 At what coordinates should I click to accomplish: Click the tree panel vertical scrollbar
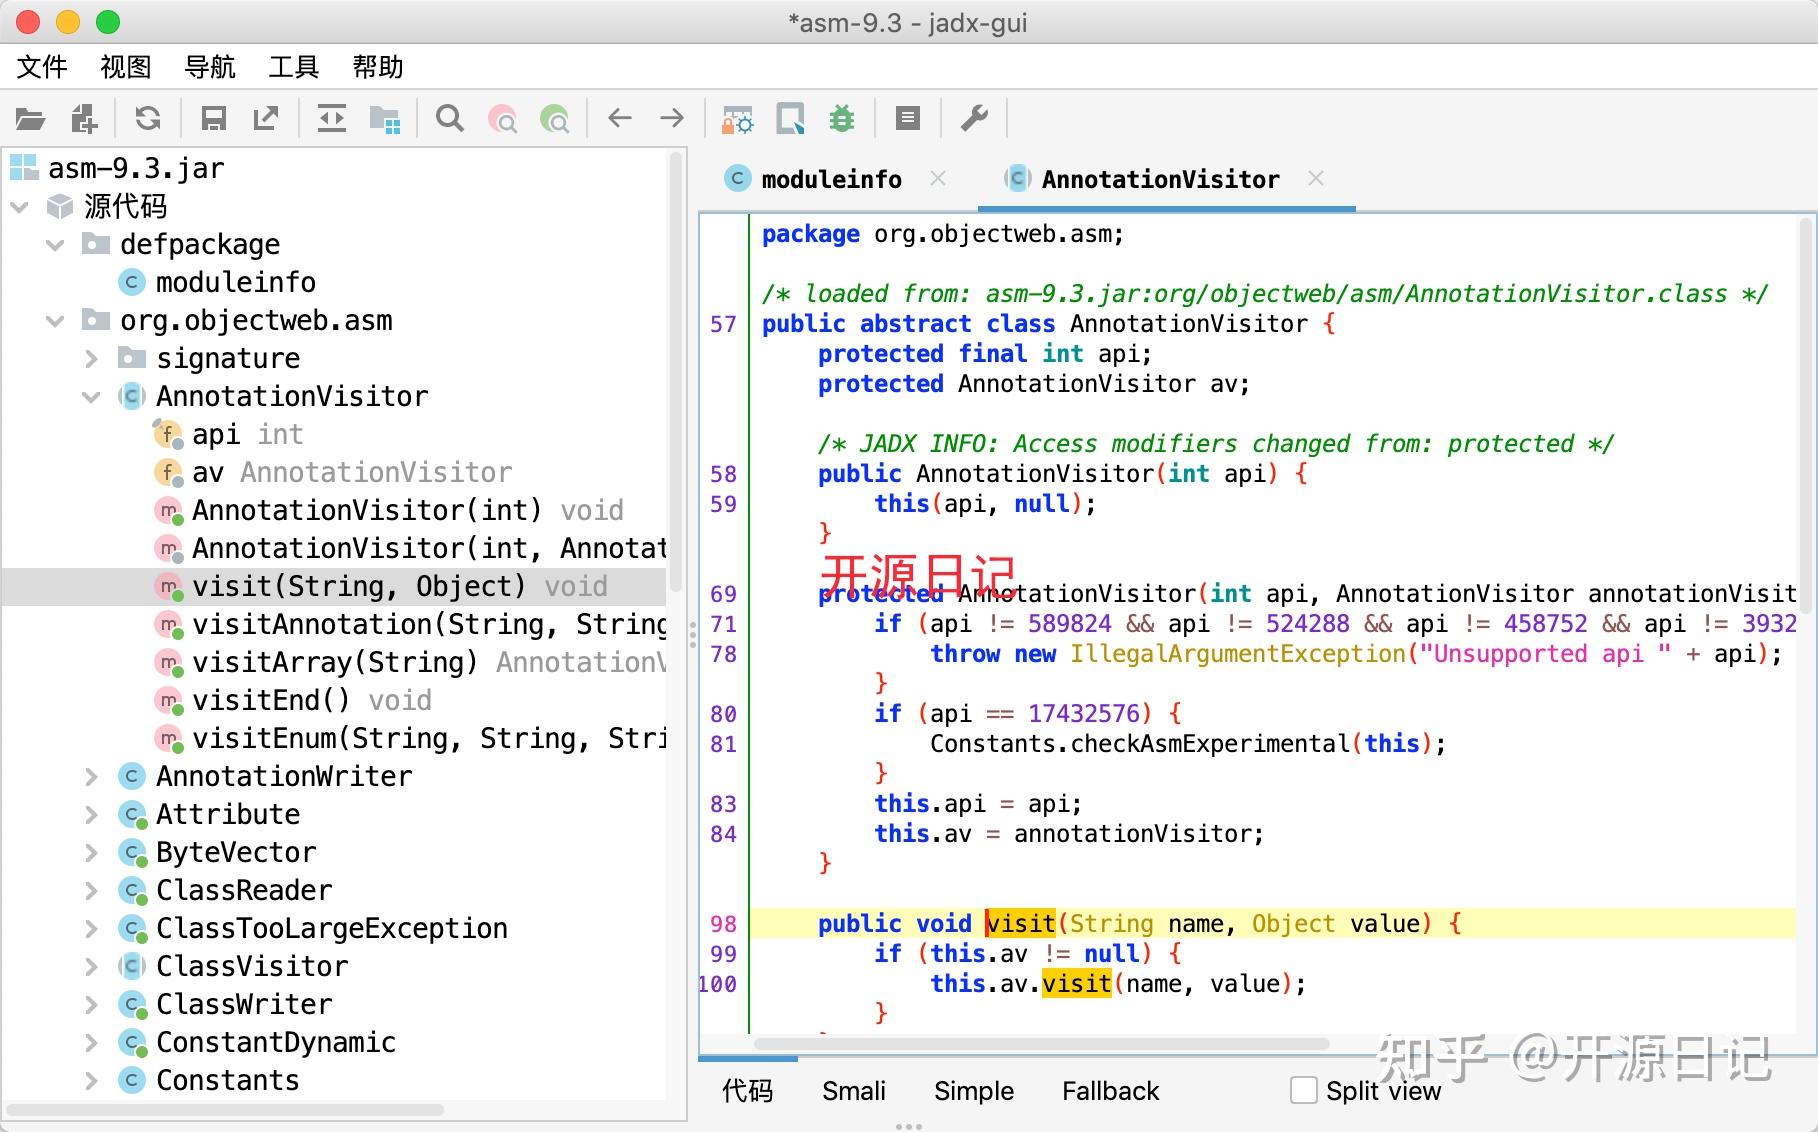677,371
